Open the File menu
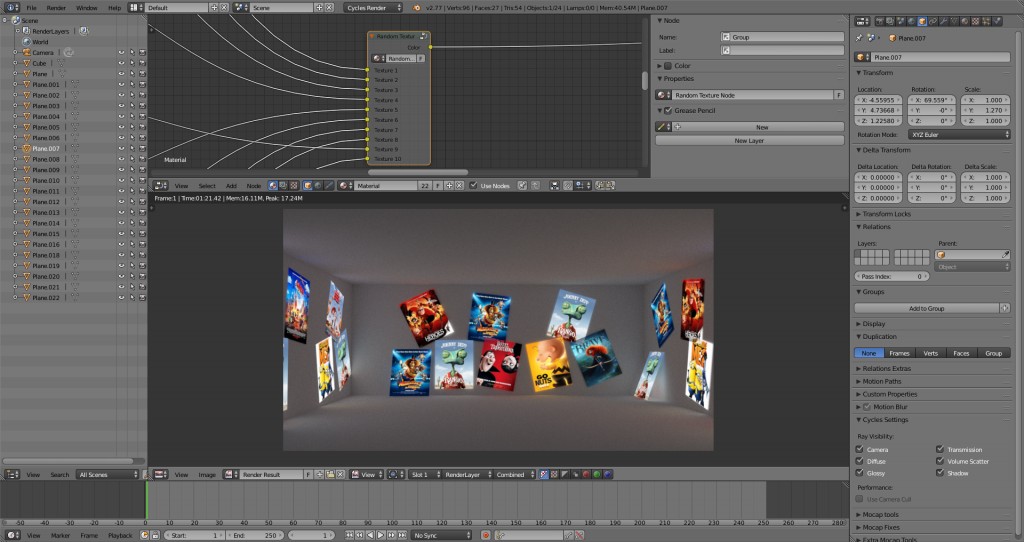This screenshot has height=542, width=1024. tap(31, 8)
